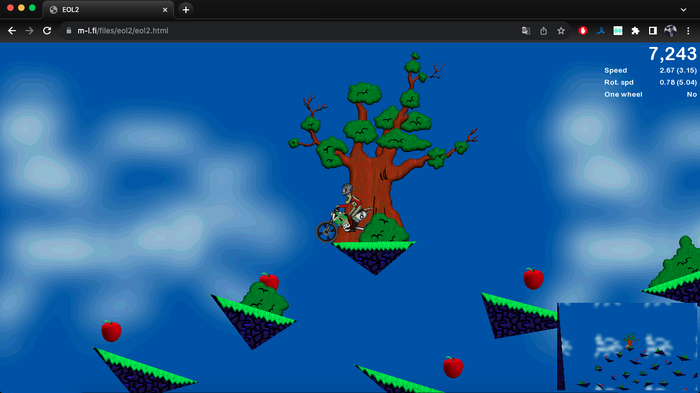
Task: Click the red apple near the minimap
Action: 533,279
